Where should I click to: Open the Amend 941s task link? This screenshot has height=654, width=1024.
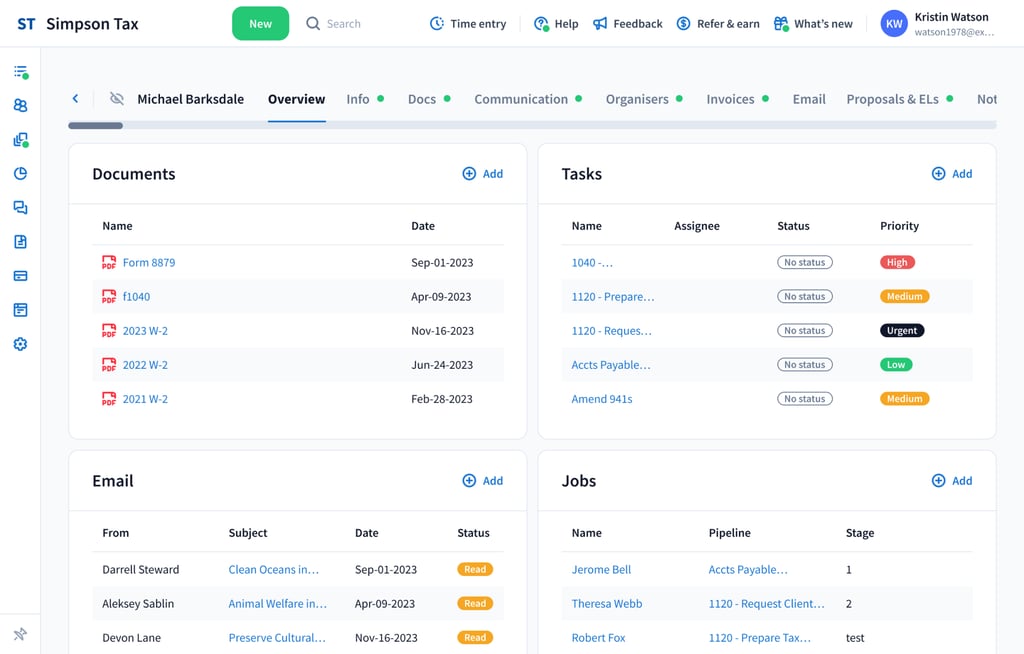602,399
